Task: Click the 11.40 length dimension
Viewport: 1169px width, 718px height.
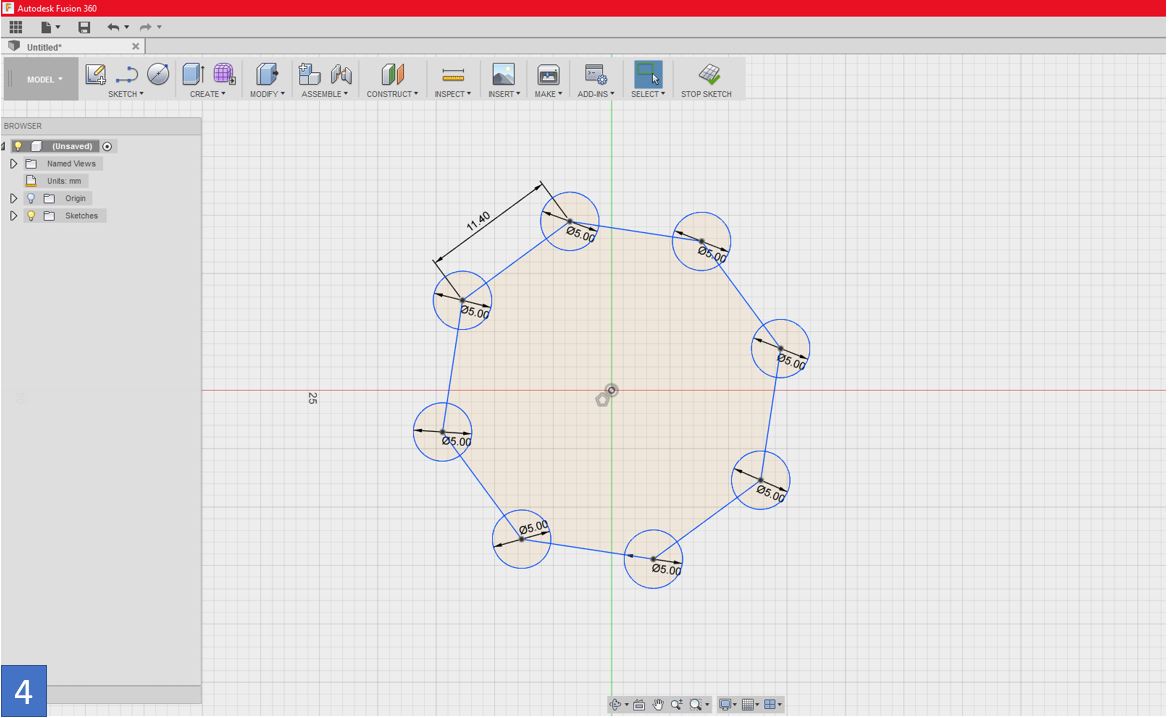Action: pyautogui.click(x=479, y=221)
